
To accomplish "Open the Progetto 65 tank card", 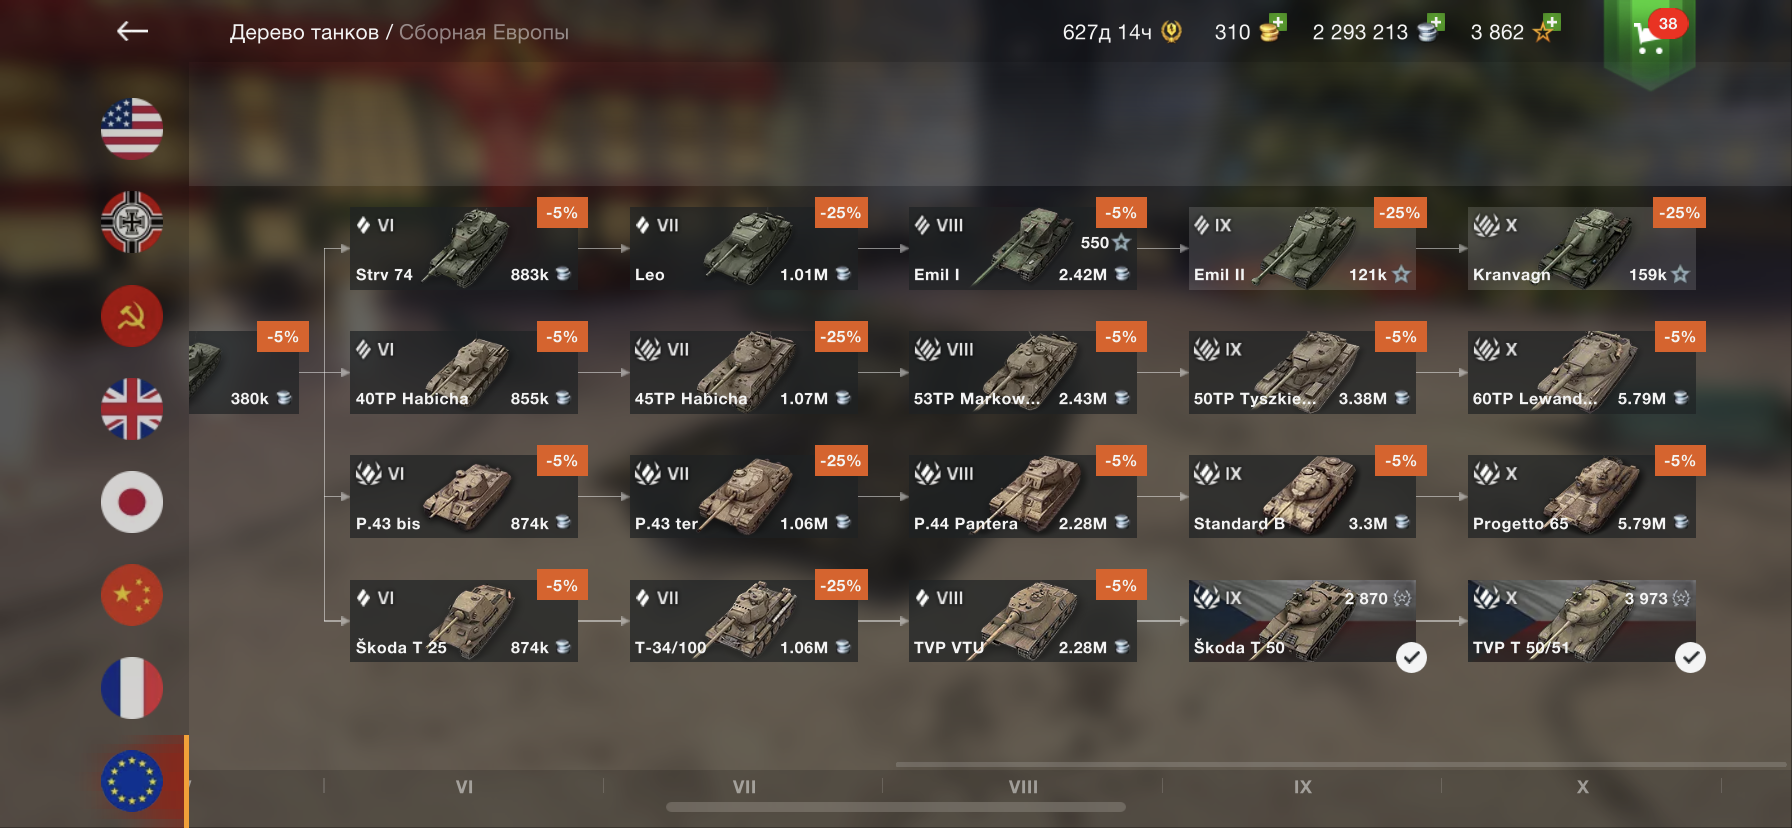I will click(1581, 497).
